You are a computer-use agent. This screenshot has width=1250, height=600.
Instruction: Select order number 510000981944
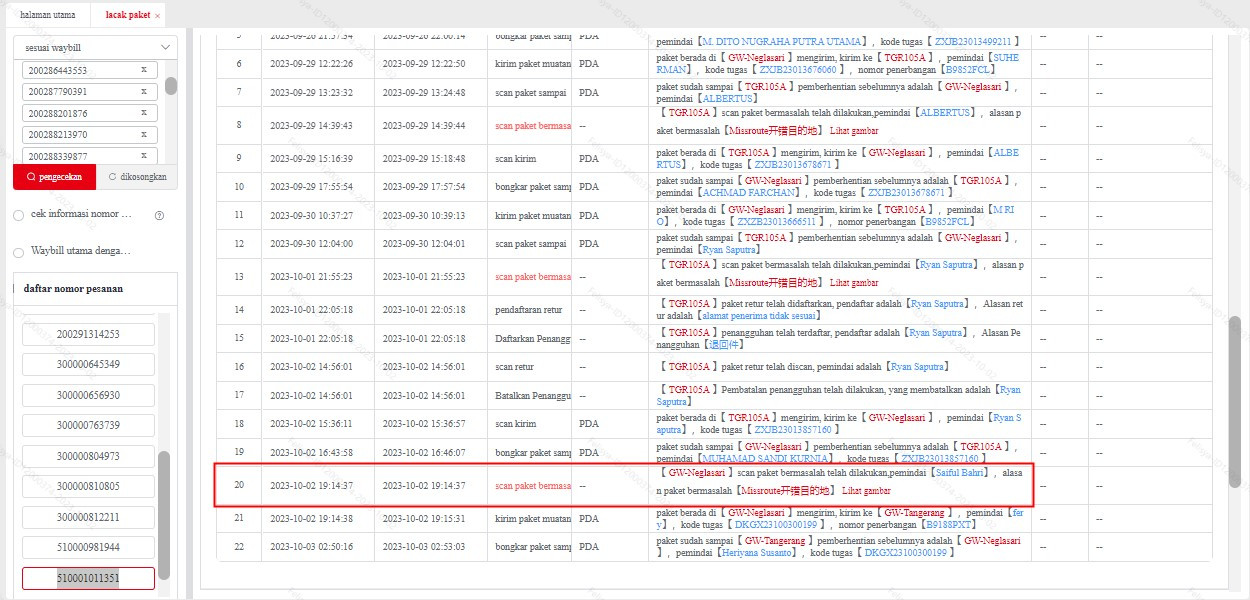[88, 547]
